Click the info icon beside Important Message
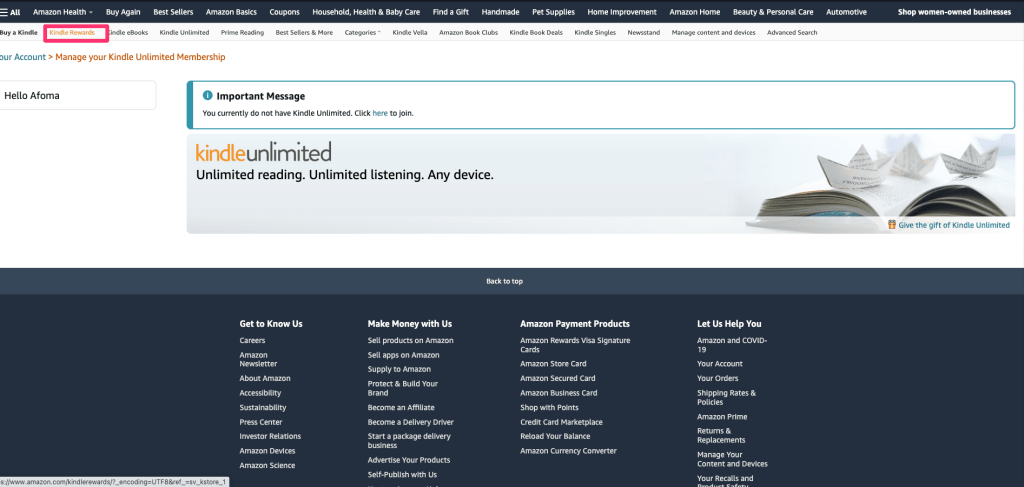 click(208, 95)
